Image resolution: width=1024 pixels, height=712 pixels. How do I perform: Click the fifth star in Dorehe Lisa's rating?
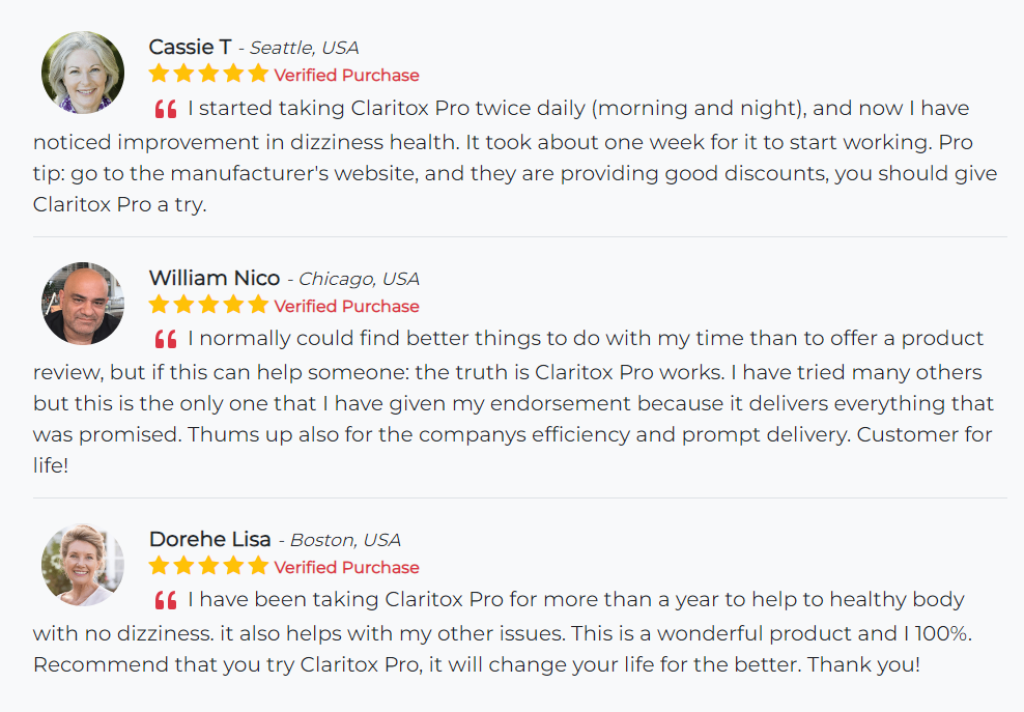click(259, 566)
